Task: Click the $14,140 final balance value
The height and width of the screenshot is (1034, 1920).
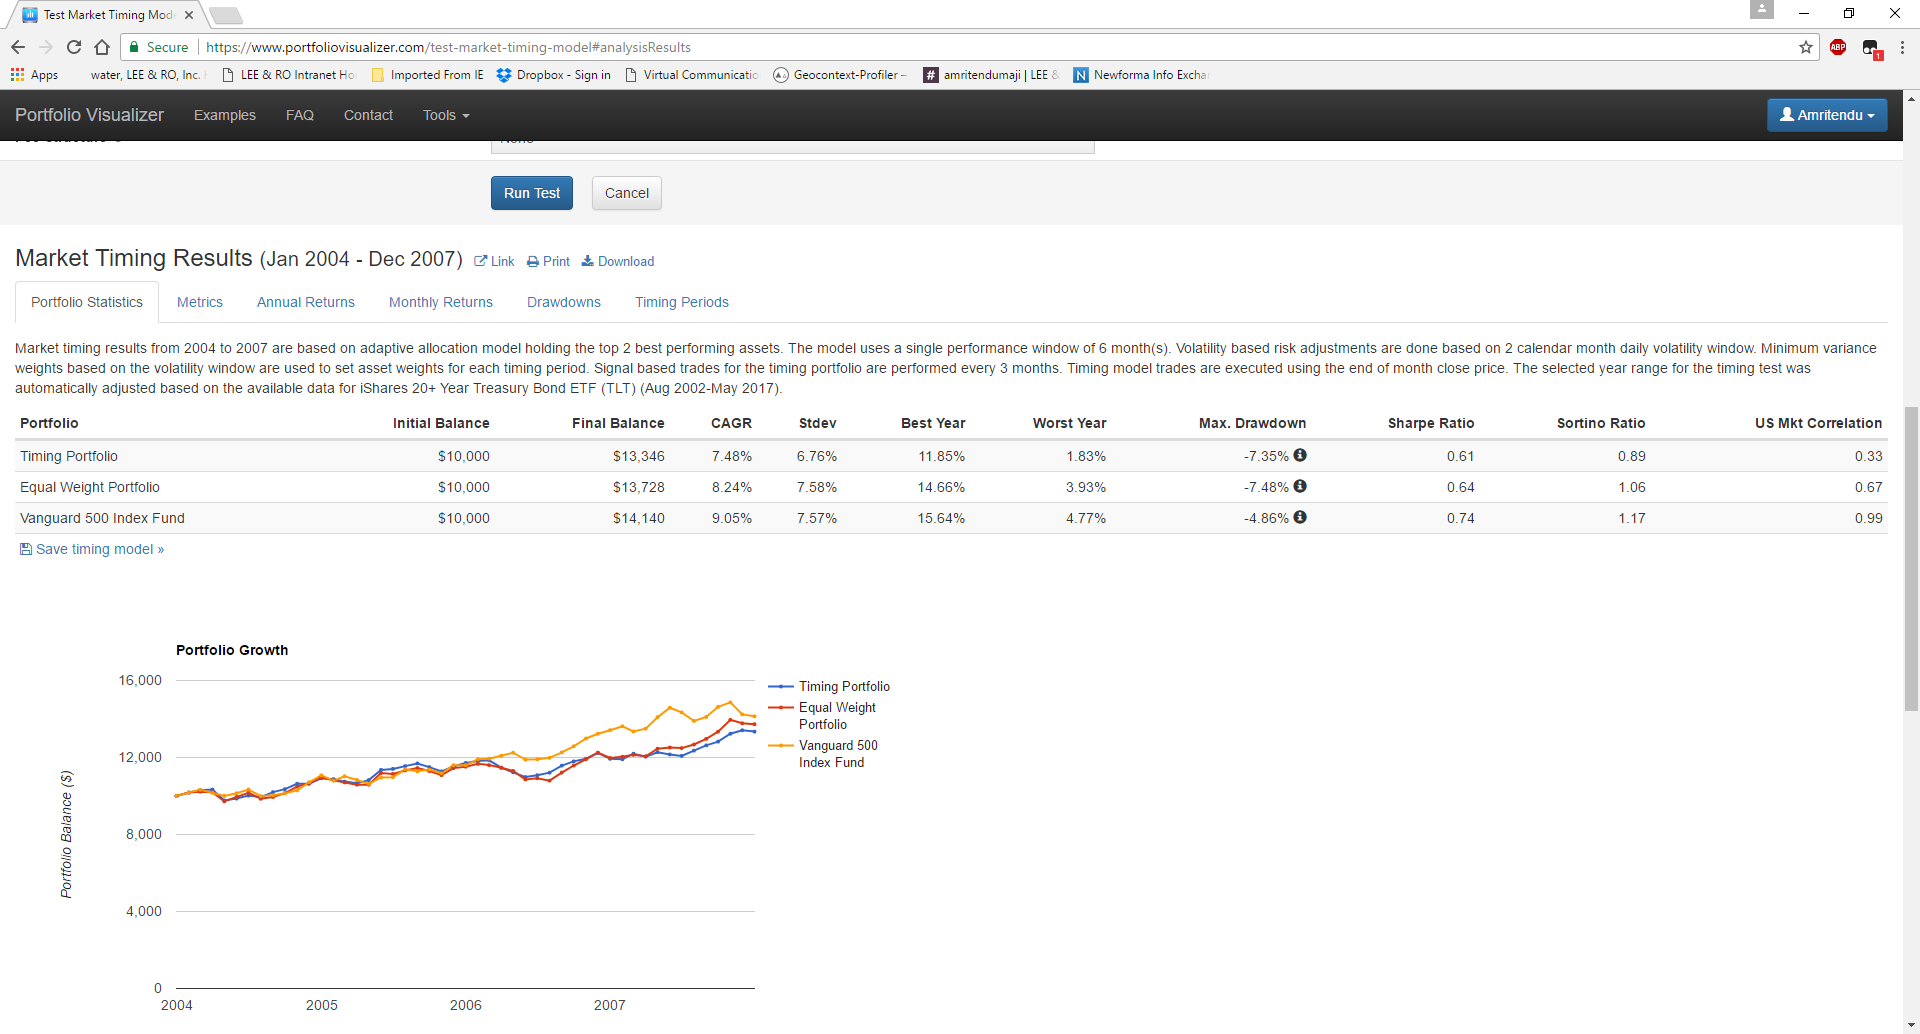Action: (639, 518)
